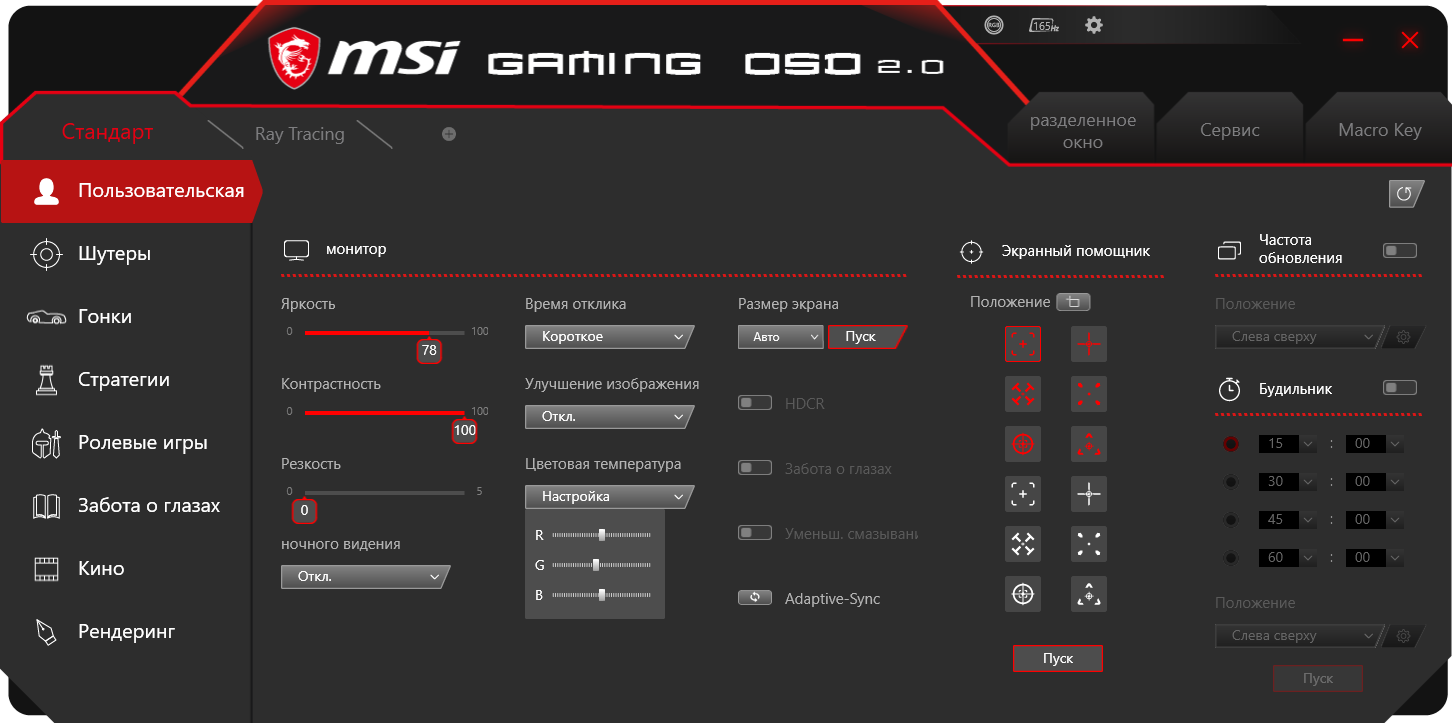This screenshot has width=1452, height=723.
Task: Select the red square-bracket crosshair with center plus
Action: click(x=1023, y=344)
